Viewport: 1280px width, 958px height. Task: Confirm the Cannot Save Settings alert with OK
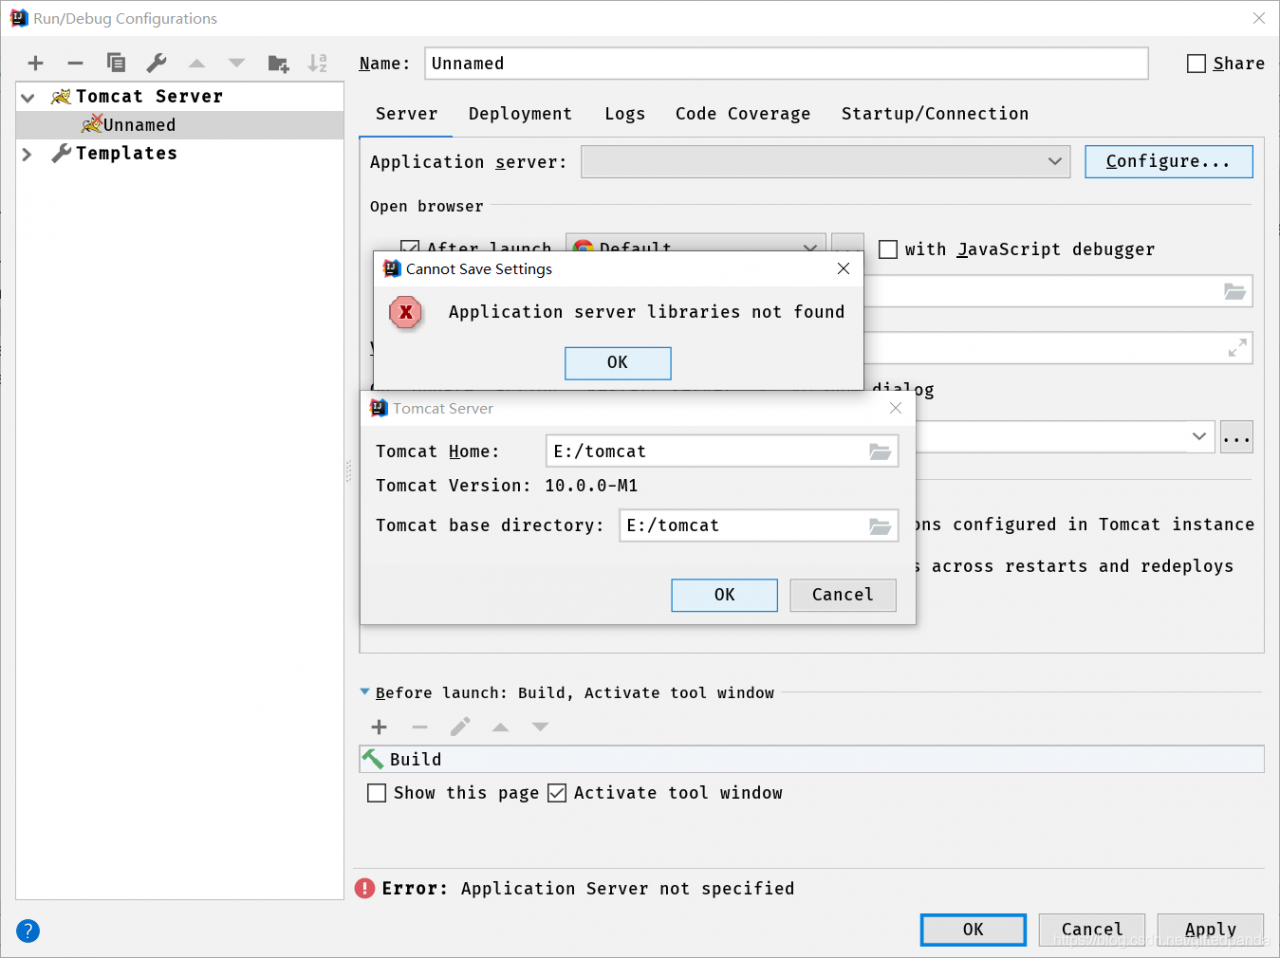pyautogui.click(x=618, y=363)
